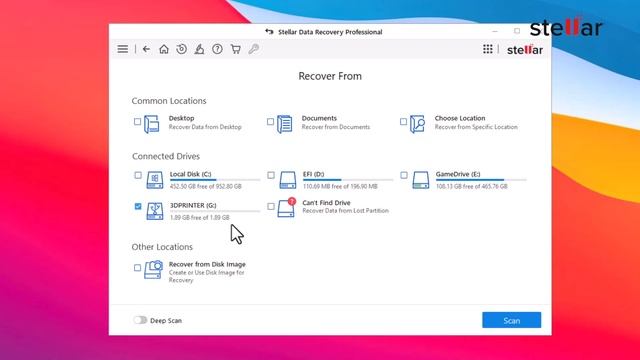Click the EFI (D:) drive icon
Screen dimensions: 640x360
click(x=287, y=180)
